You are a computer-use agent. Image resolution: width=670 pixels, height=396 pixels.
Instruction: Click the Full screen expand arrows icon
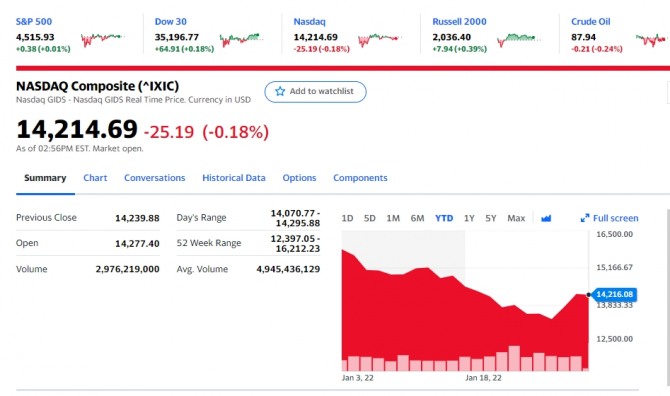point(585,218)
